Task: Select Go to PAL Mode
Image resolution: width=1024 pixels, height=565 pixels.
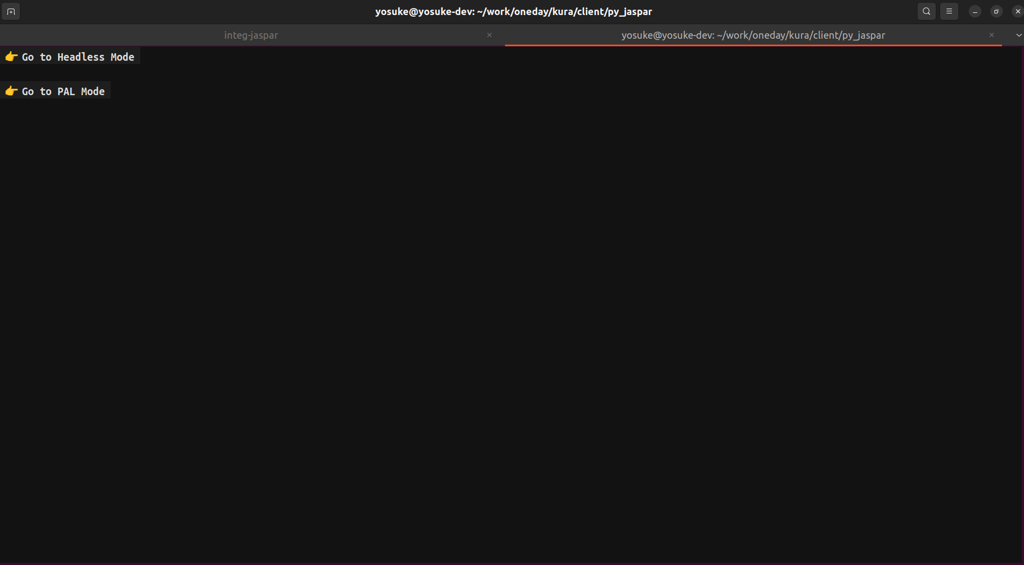Action: pyautogui.click(x=56, y=91)
